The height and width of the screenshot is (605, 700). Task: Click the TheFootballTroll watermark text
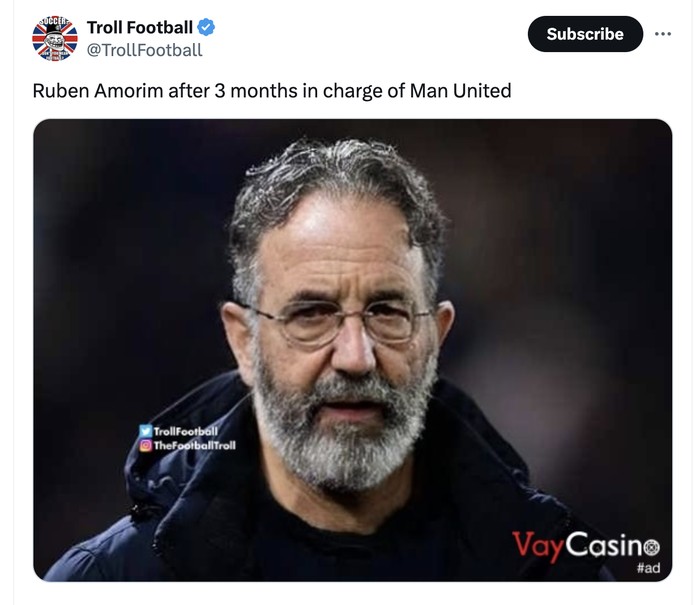click(x=194, y=445)
